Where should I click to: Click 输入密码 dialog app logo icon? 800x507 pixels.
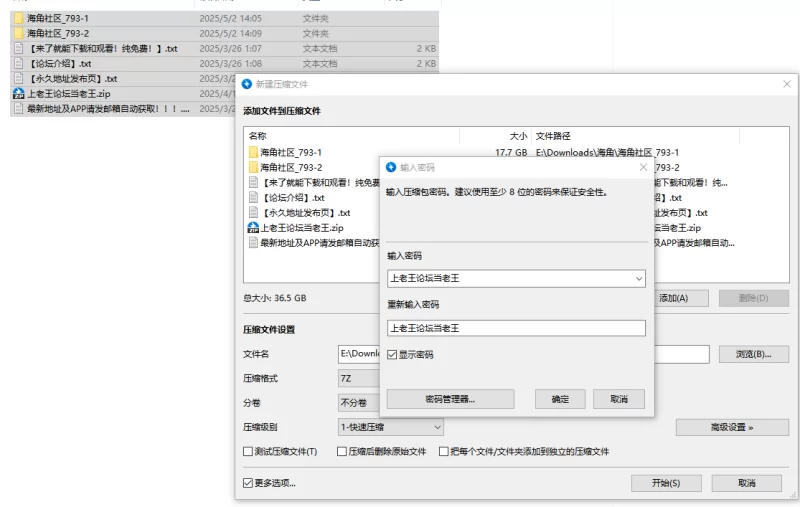coord(391,167)
